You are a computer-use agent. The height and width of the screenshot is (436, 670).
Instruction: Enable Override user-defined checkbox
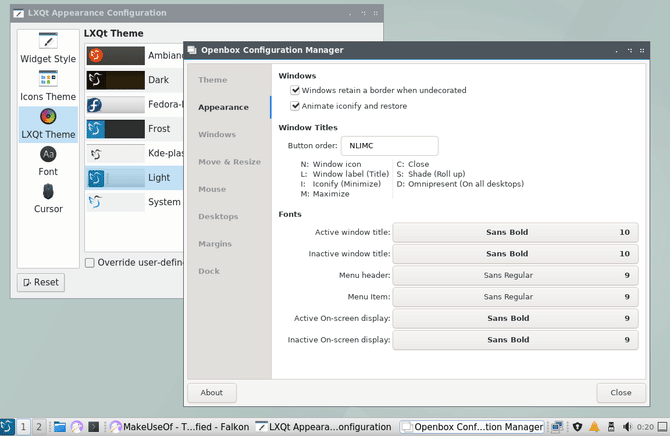point(90,263)
